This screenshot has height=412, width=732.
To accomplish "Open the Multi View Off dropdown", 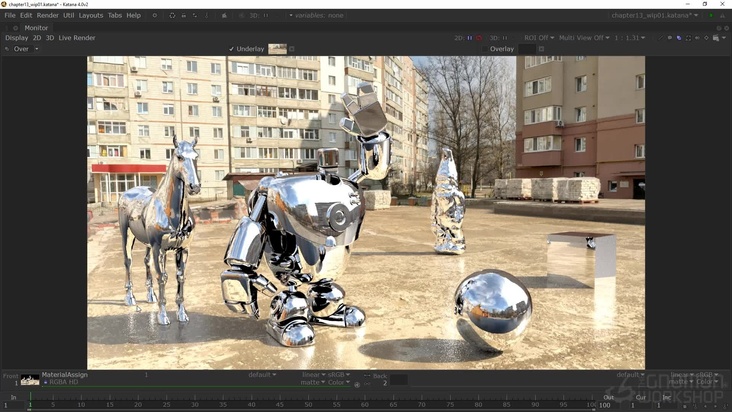I will pyautogui.click(x=584, y=38).
